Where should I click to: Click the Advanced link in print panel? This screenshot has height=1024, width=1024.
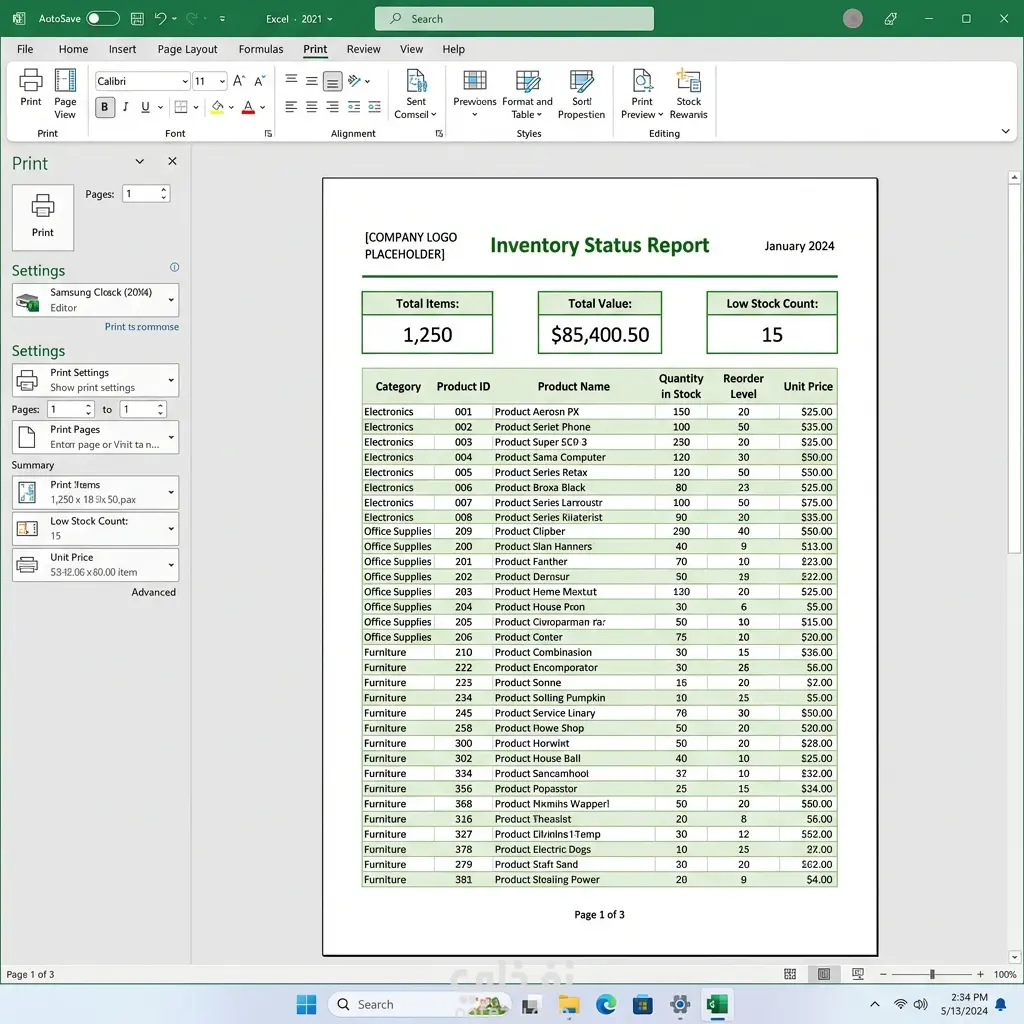[x=153, y=592]
